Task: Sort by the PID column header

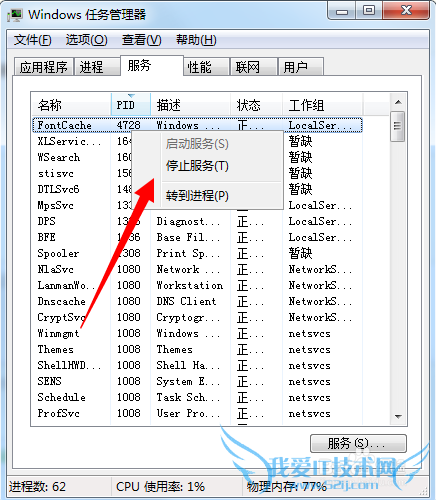Action: pos(131,105)
